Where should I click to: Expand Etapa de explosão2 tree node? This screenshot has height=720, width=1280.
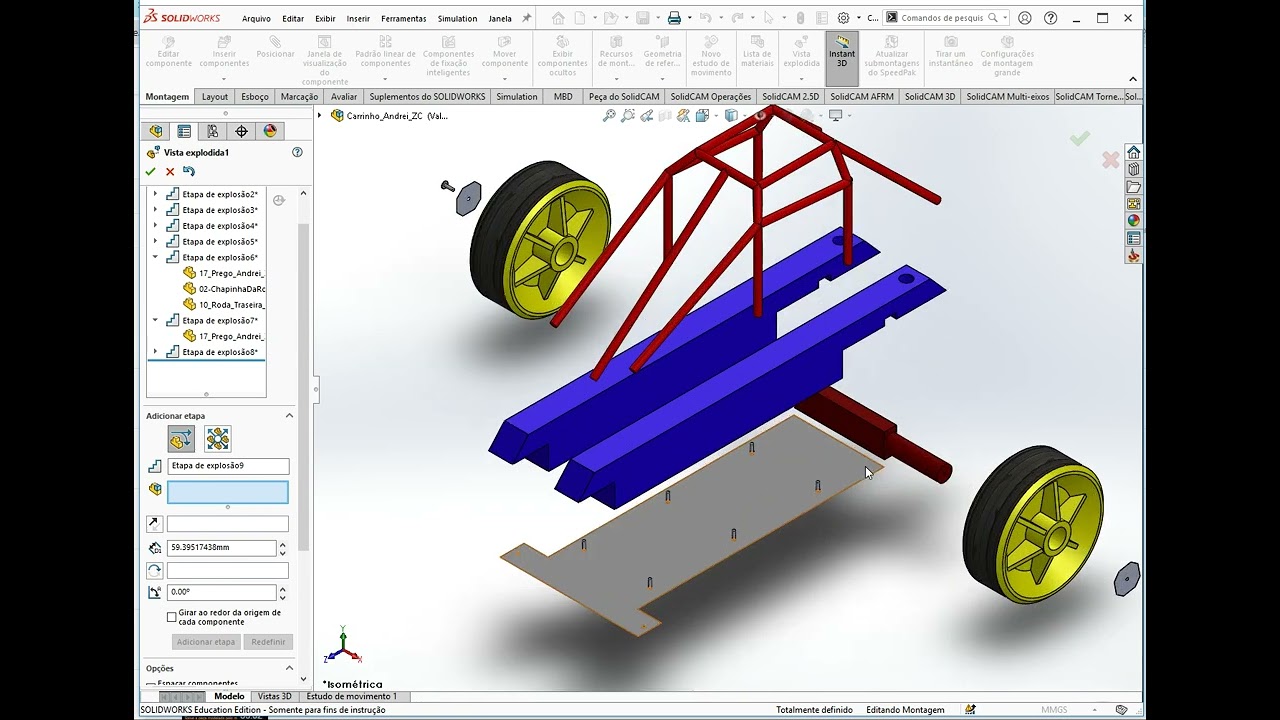point(155,194)
